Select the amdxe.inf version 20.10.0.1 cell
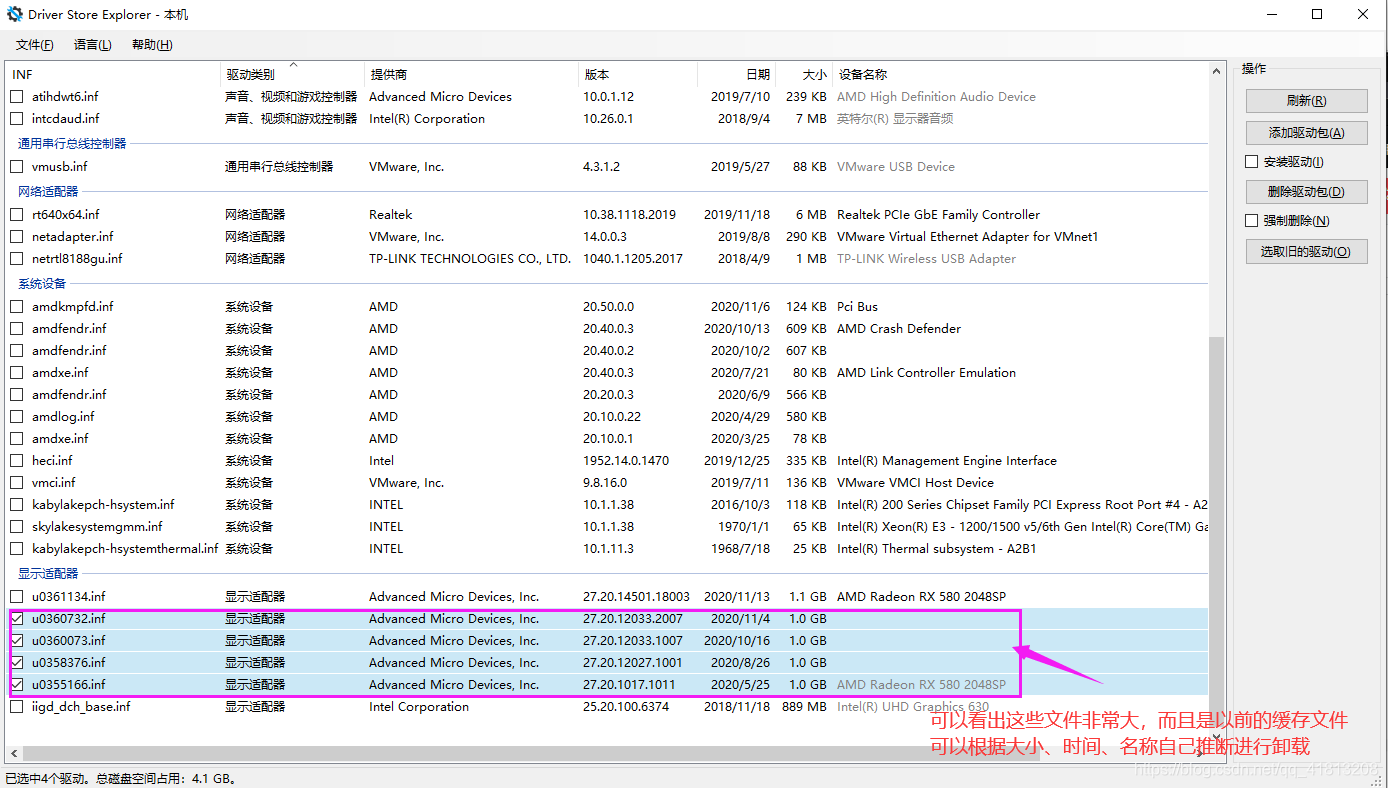This screenshot has height=788, width=1388. (x=608, y=439)
